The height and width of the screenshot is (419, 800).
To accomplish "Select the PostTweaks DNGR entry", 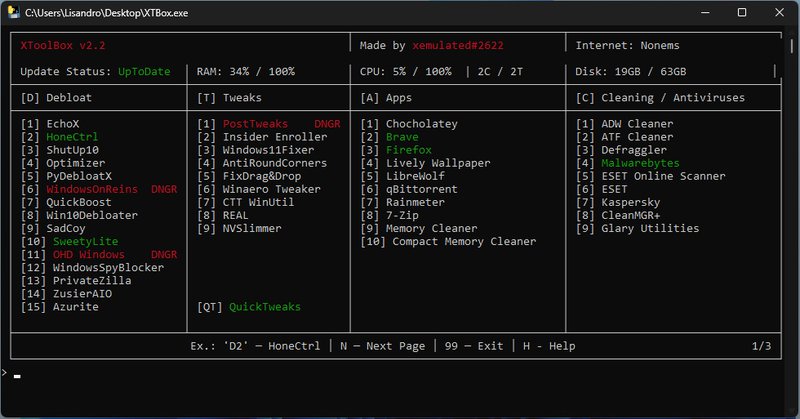I will pos(268,124).
